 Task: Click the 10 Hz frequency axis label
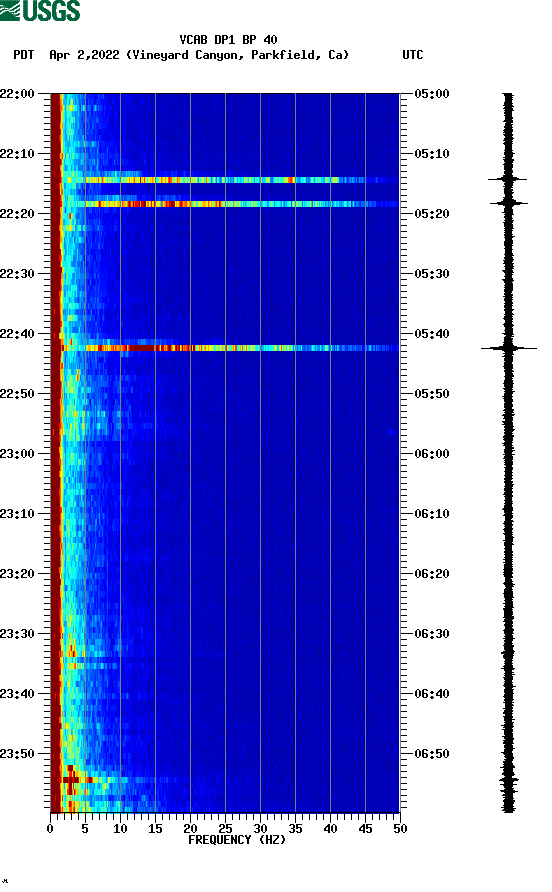tap(120, 829)
